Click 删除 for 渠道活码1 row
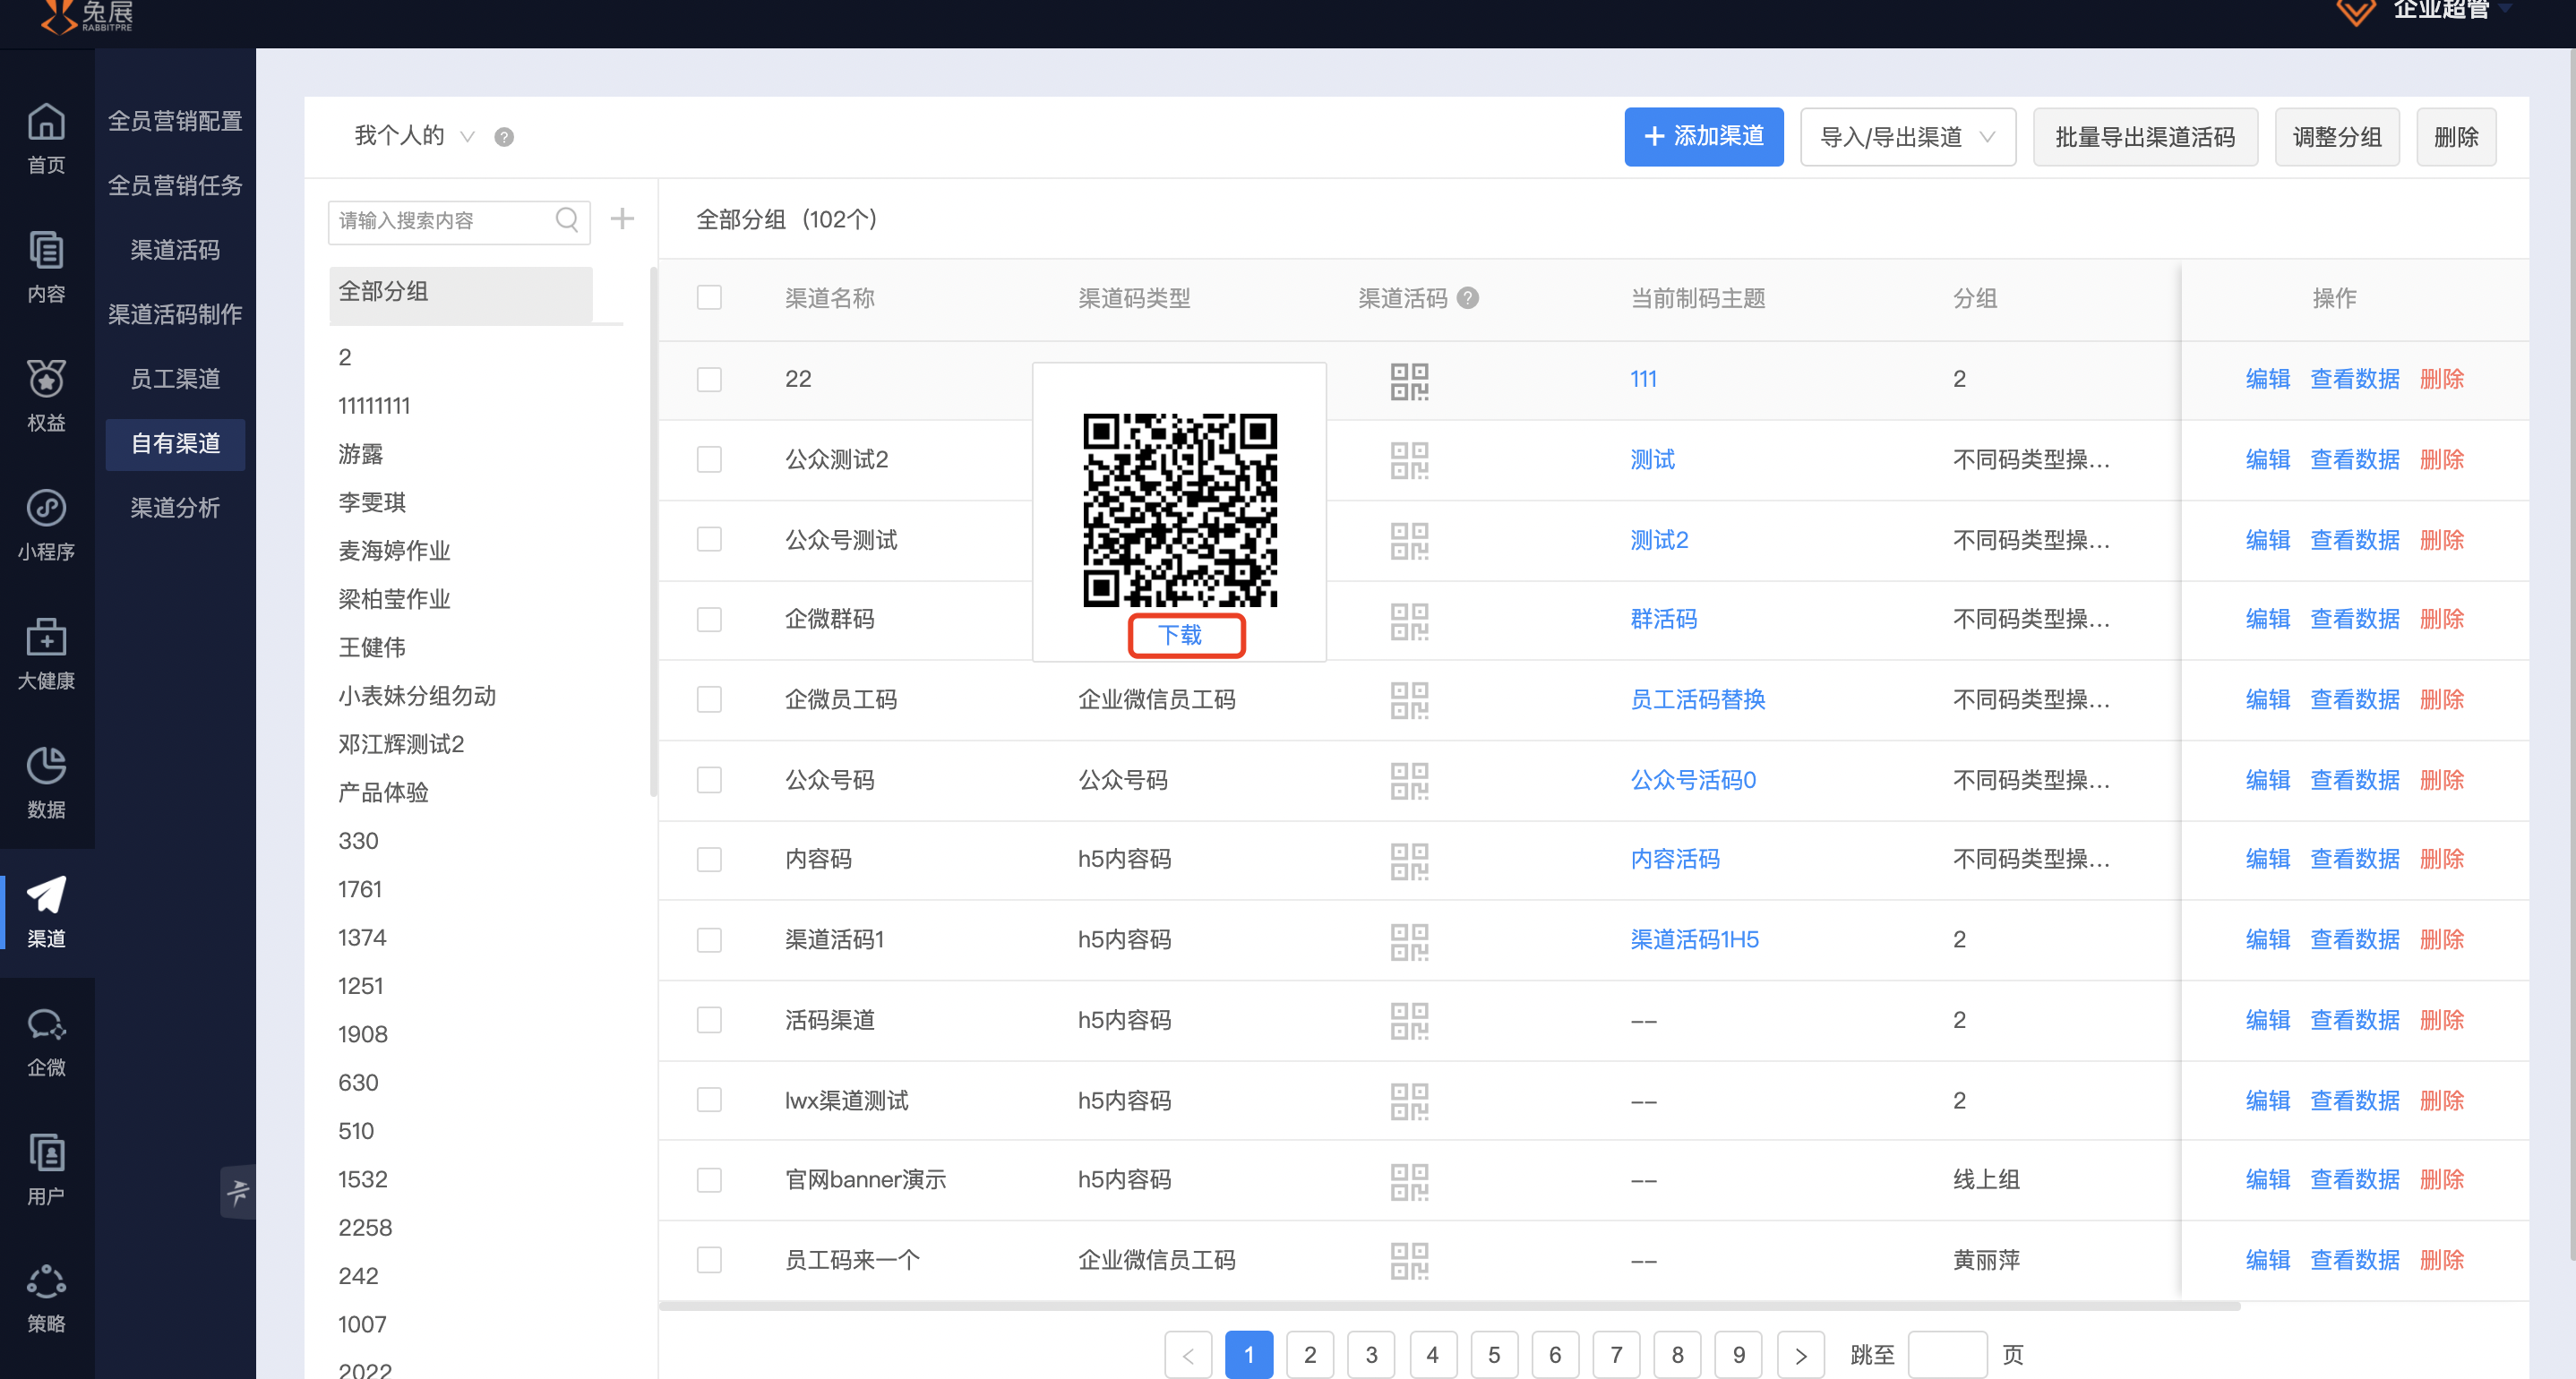 [2442, 940]
